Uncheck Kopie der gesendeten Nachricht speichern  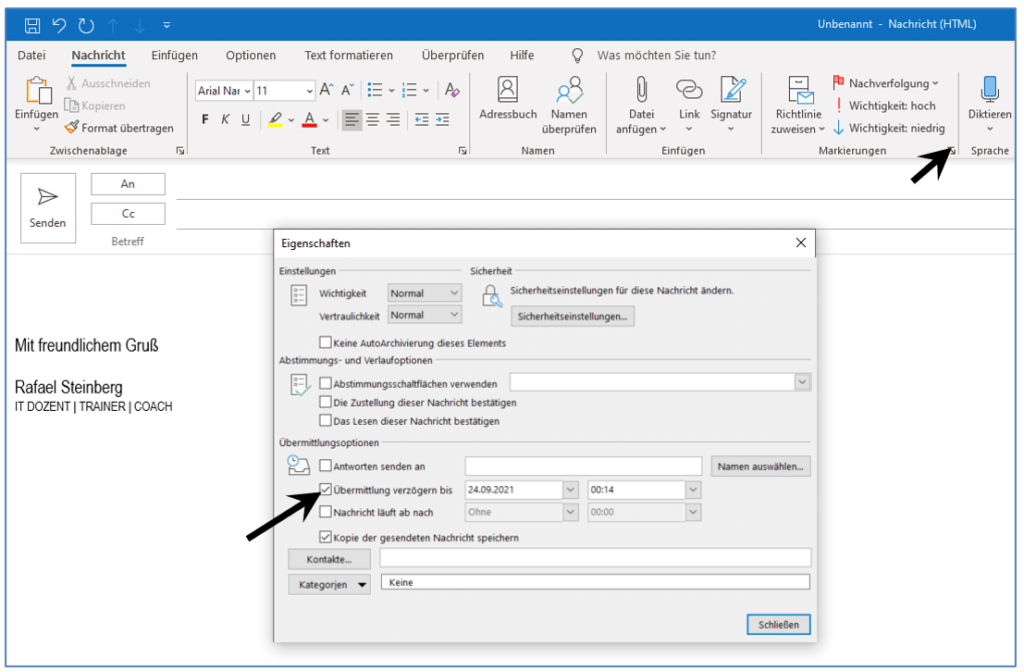325,537
